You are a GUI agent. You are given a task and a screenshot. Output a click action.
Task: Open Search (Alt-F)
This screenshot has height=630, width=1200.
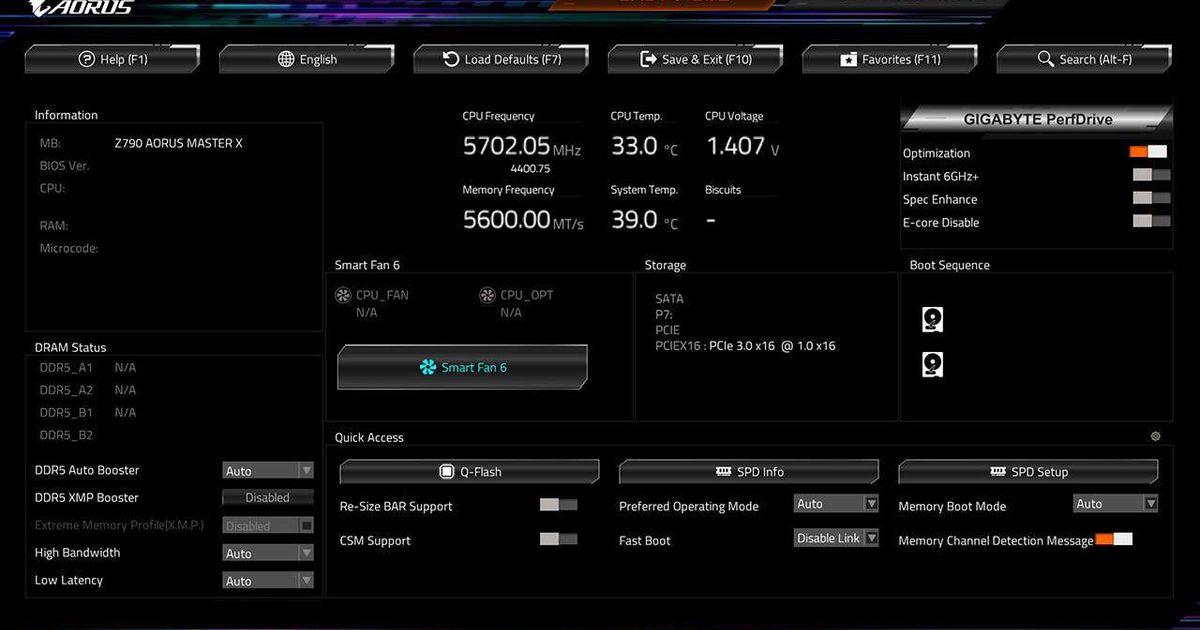pyautogui.click(x=1084, y=60)
